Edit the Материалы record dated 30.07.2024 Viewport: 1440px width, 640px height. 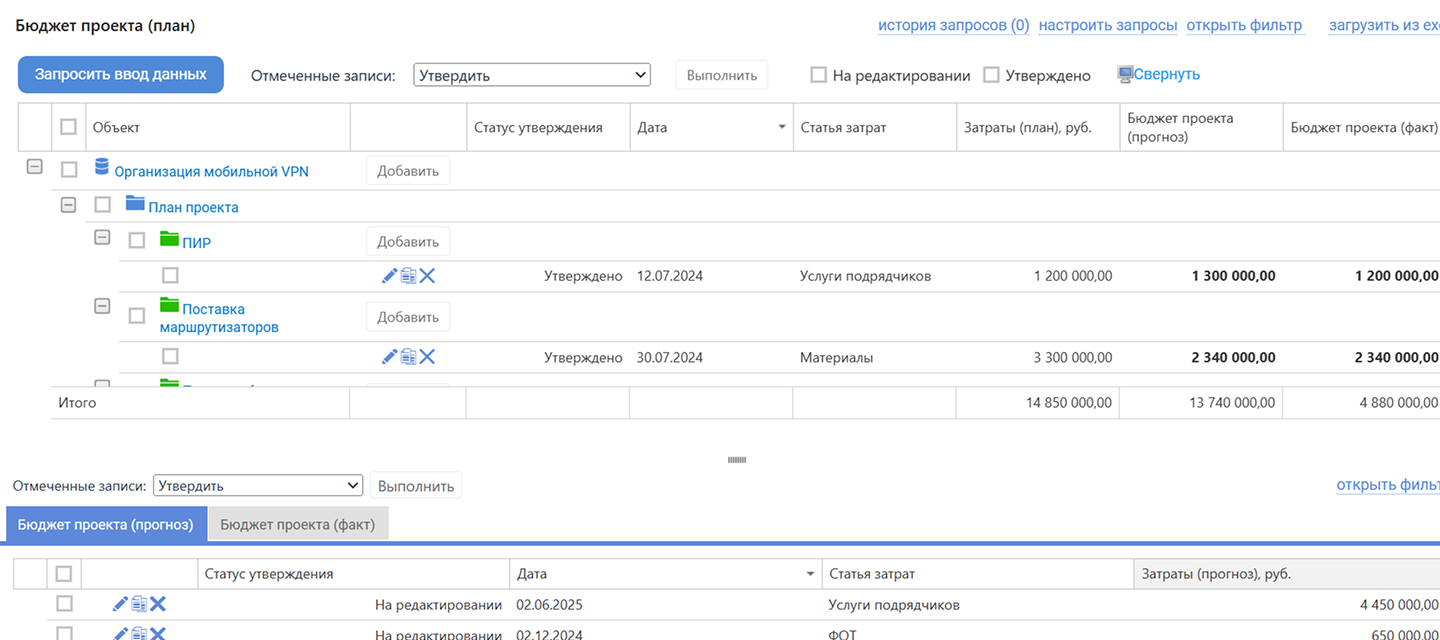coord(390,356)
